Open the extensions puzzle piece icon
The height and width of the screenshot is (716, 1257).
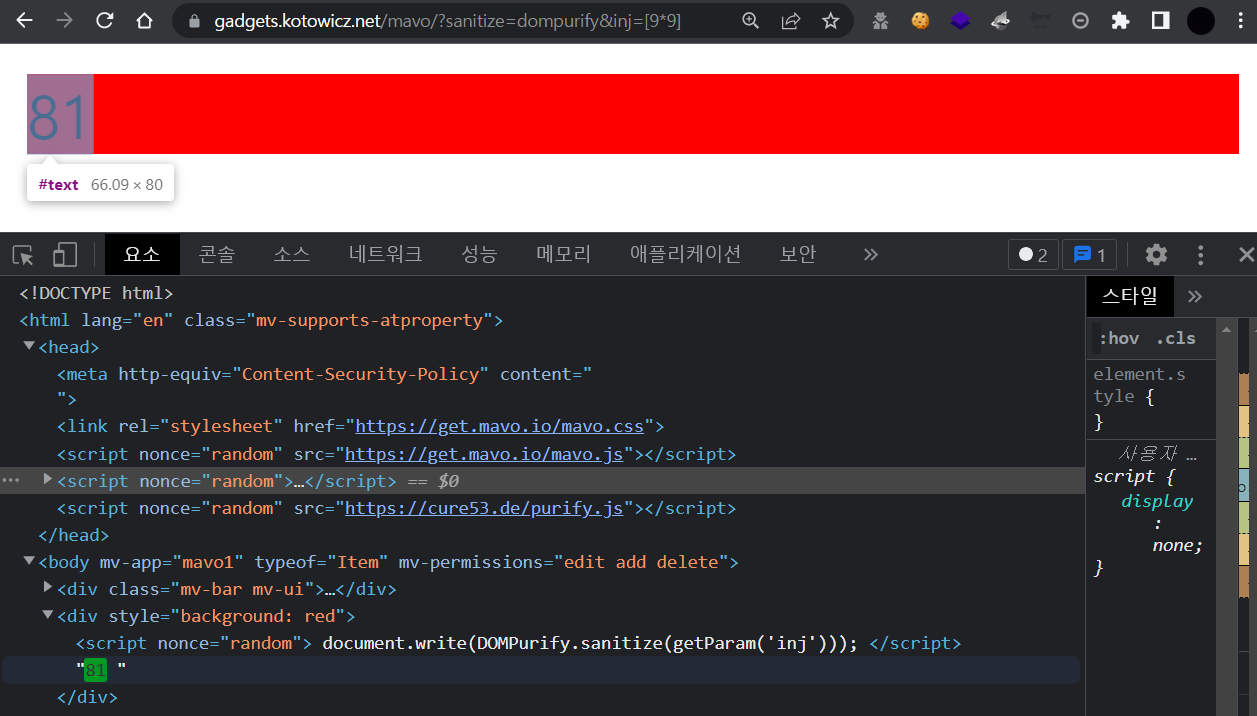click(1120, 20)
